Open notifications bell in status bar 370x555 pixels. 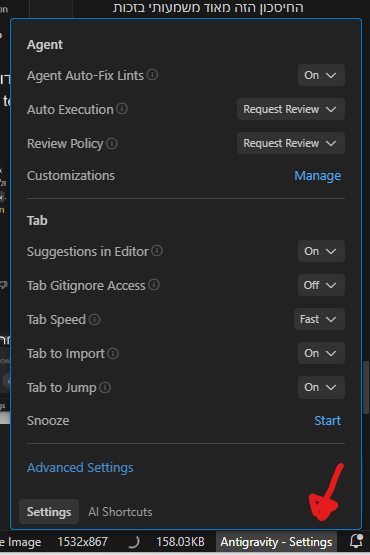(356, 541)
